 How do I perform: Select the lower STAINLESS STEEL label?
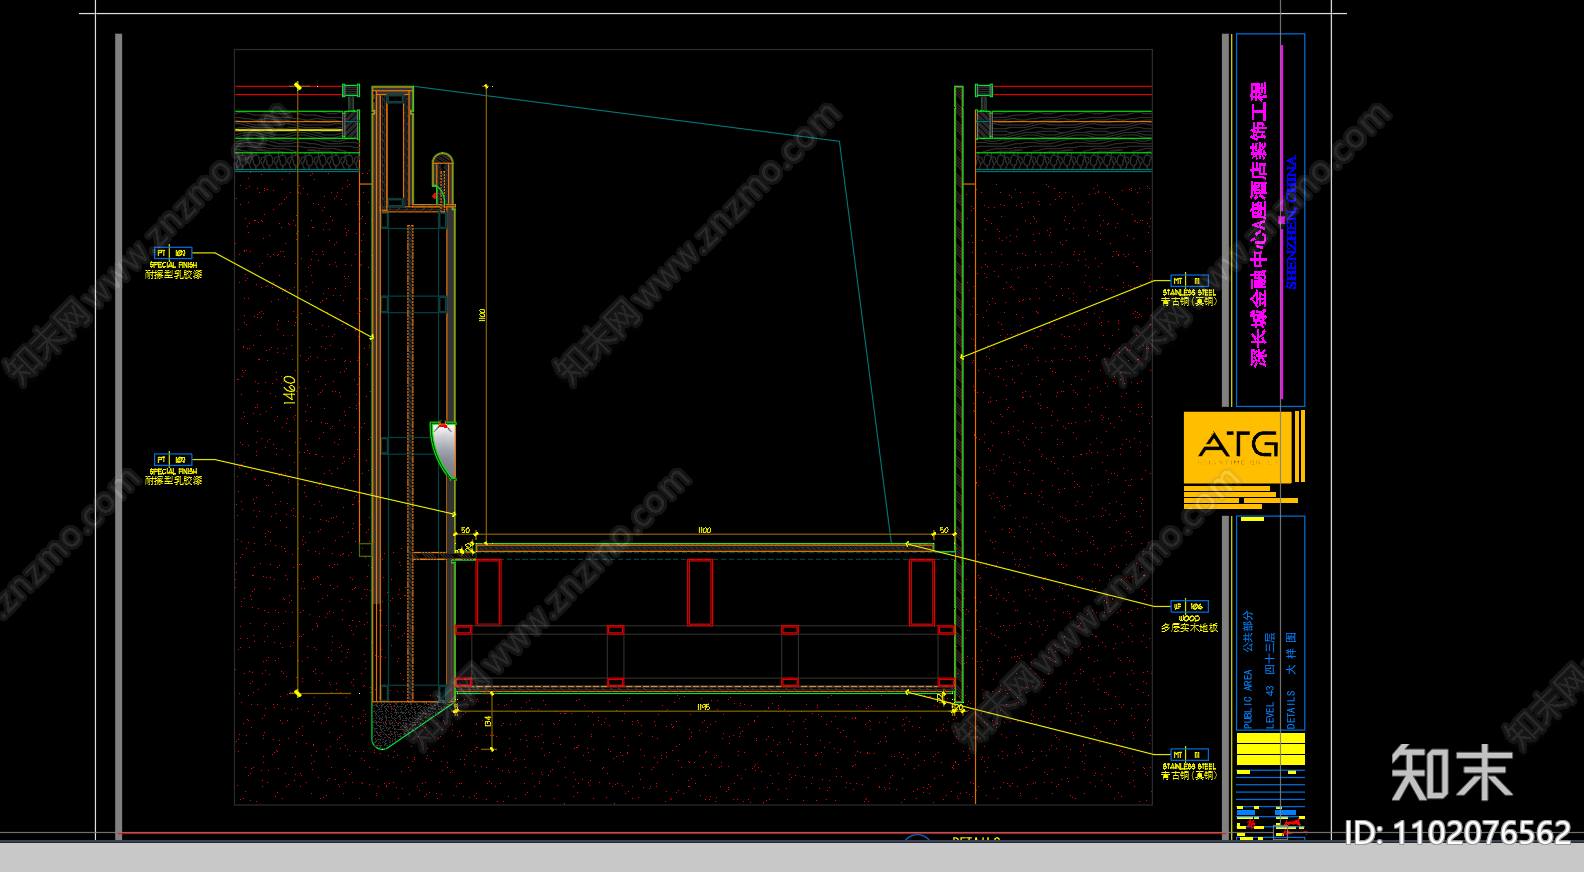point(1189,767)
